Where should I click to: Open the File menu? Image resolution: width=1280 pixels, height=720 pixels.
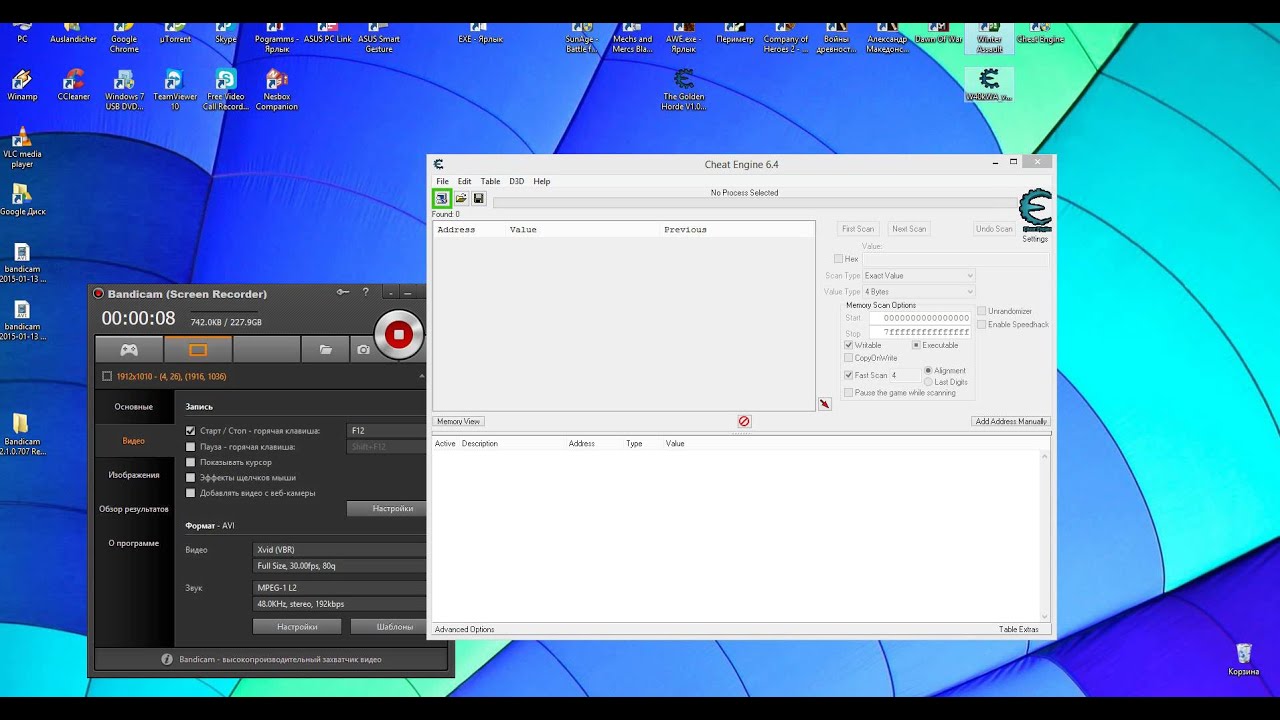(x=442, y=181)
